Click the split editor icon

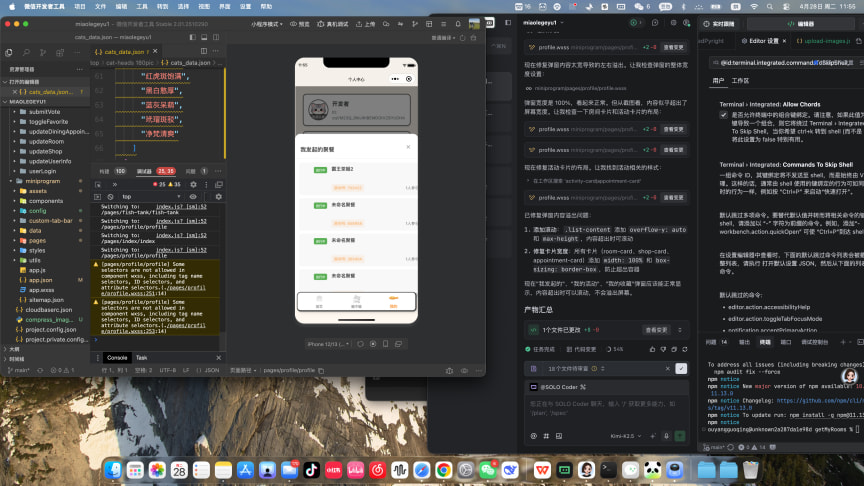click(204, 51)
